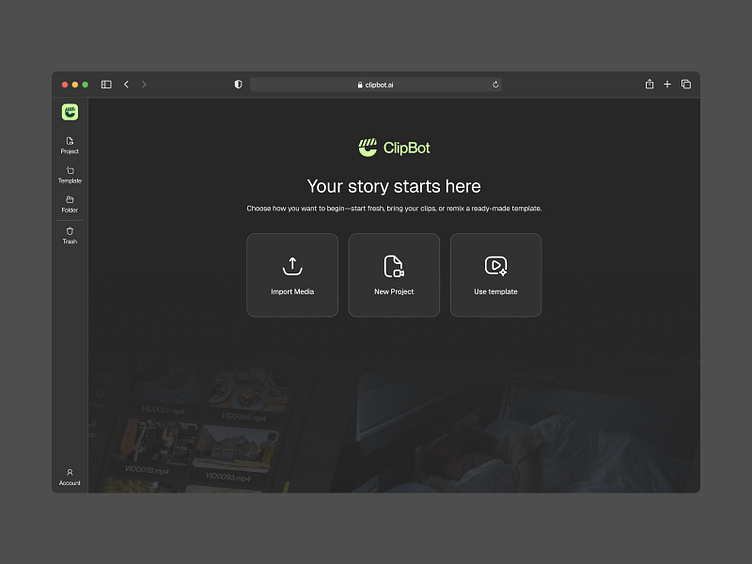Click the 'Choose how you want to begin' subtitle
Viewport: 752px width, 564px height.
[x=394, y=208]
